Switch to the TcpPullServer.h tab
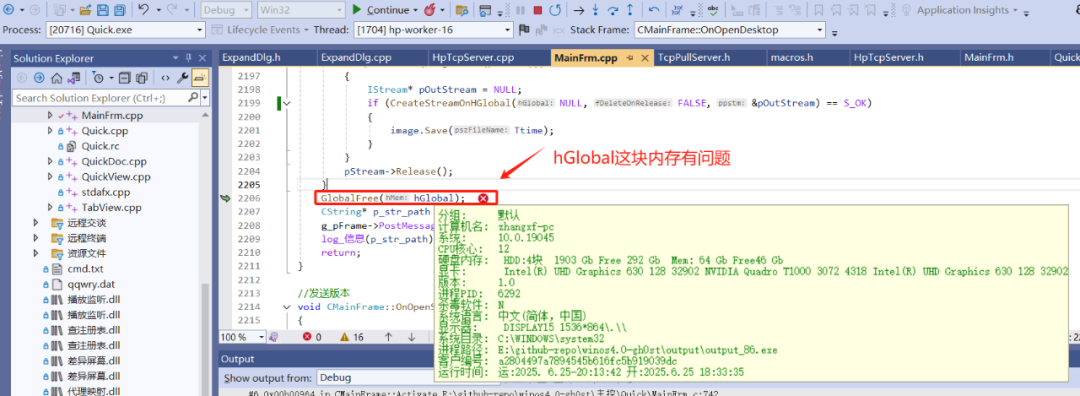This screenshot has height=396, width=1080. (x=694, y=59)
